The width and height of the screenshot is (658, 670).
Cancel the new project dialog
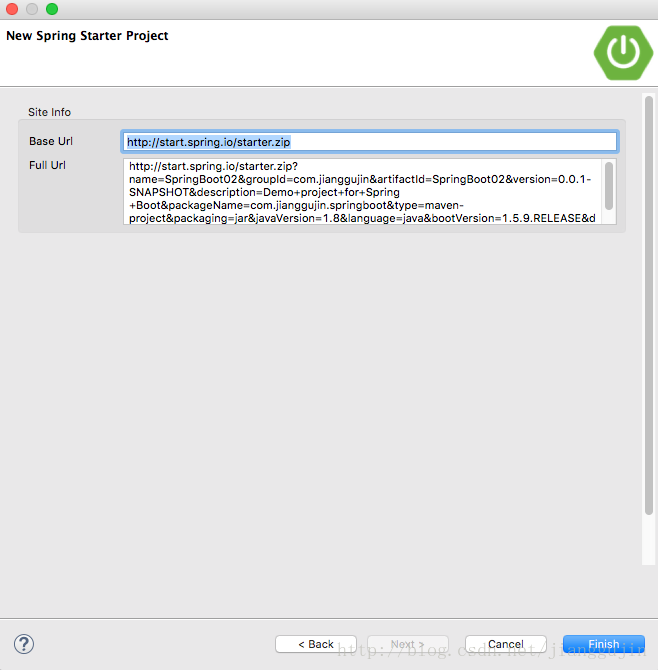[505, 644]
